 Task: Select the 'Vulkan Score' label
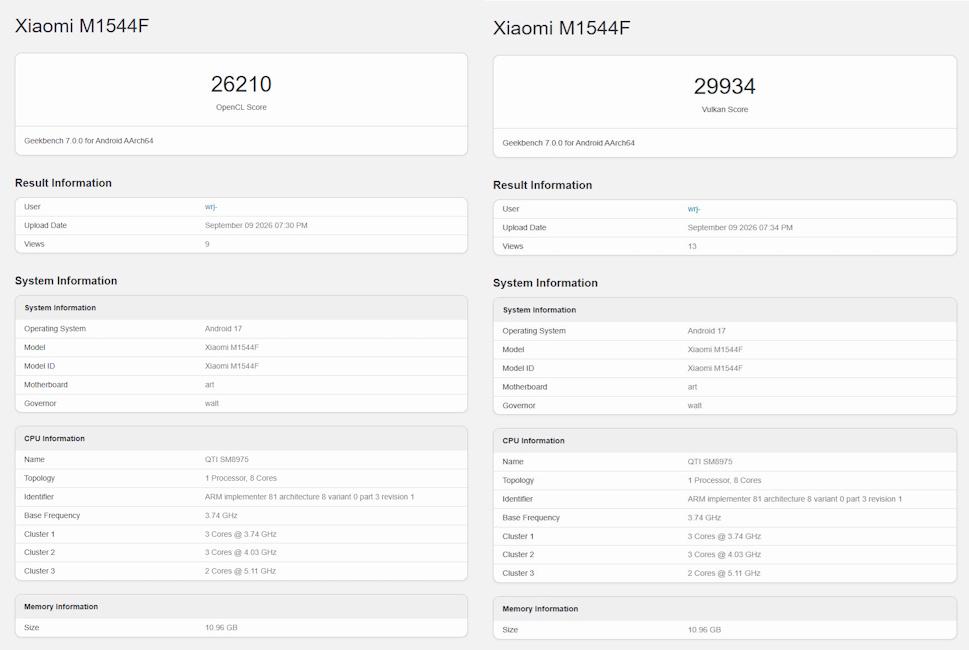point(724,109)
